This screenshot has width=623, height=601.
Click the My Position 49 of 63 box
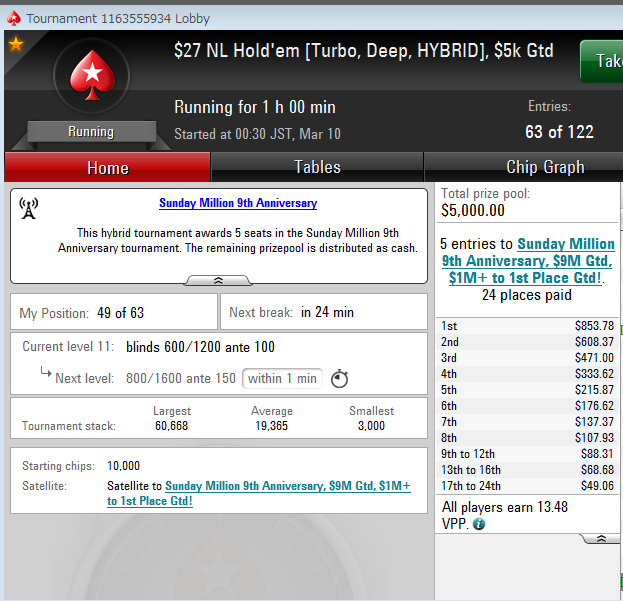pyautogui.click(x=114, y=312)
